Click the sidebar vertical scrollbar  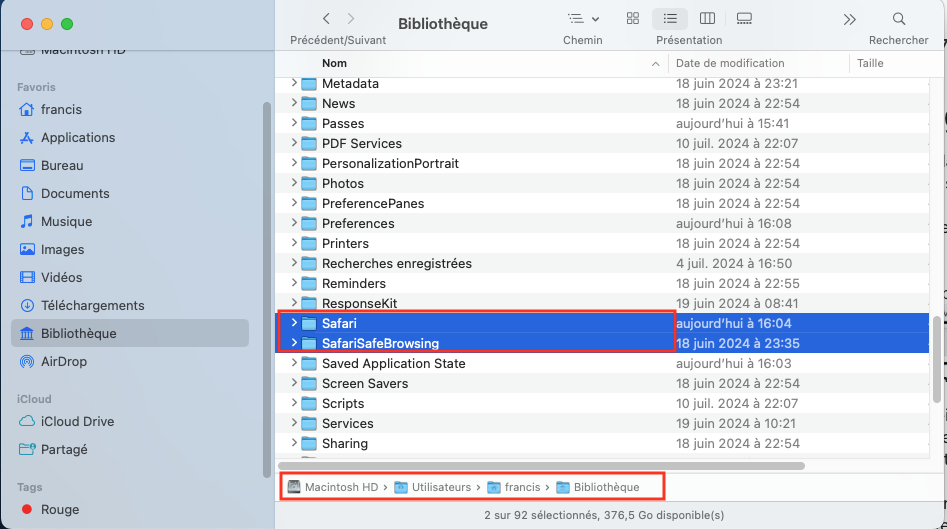pos(266,290)
